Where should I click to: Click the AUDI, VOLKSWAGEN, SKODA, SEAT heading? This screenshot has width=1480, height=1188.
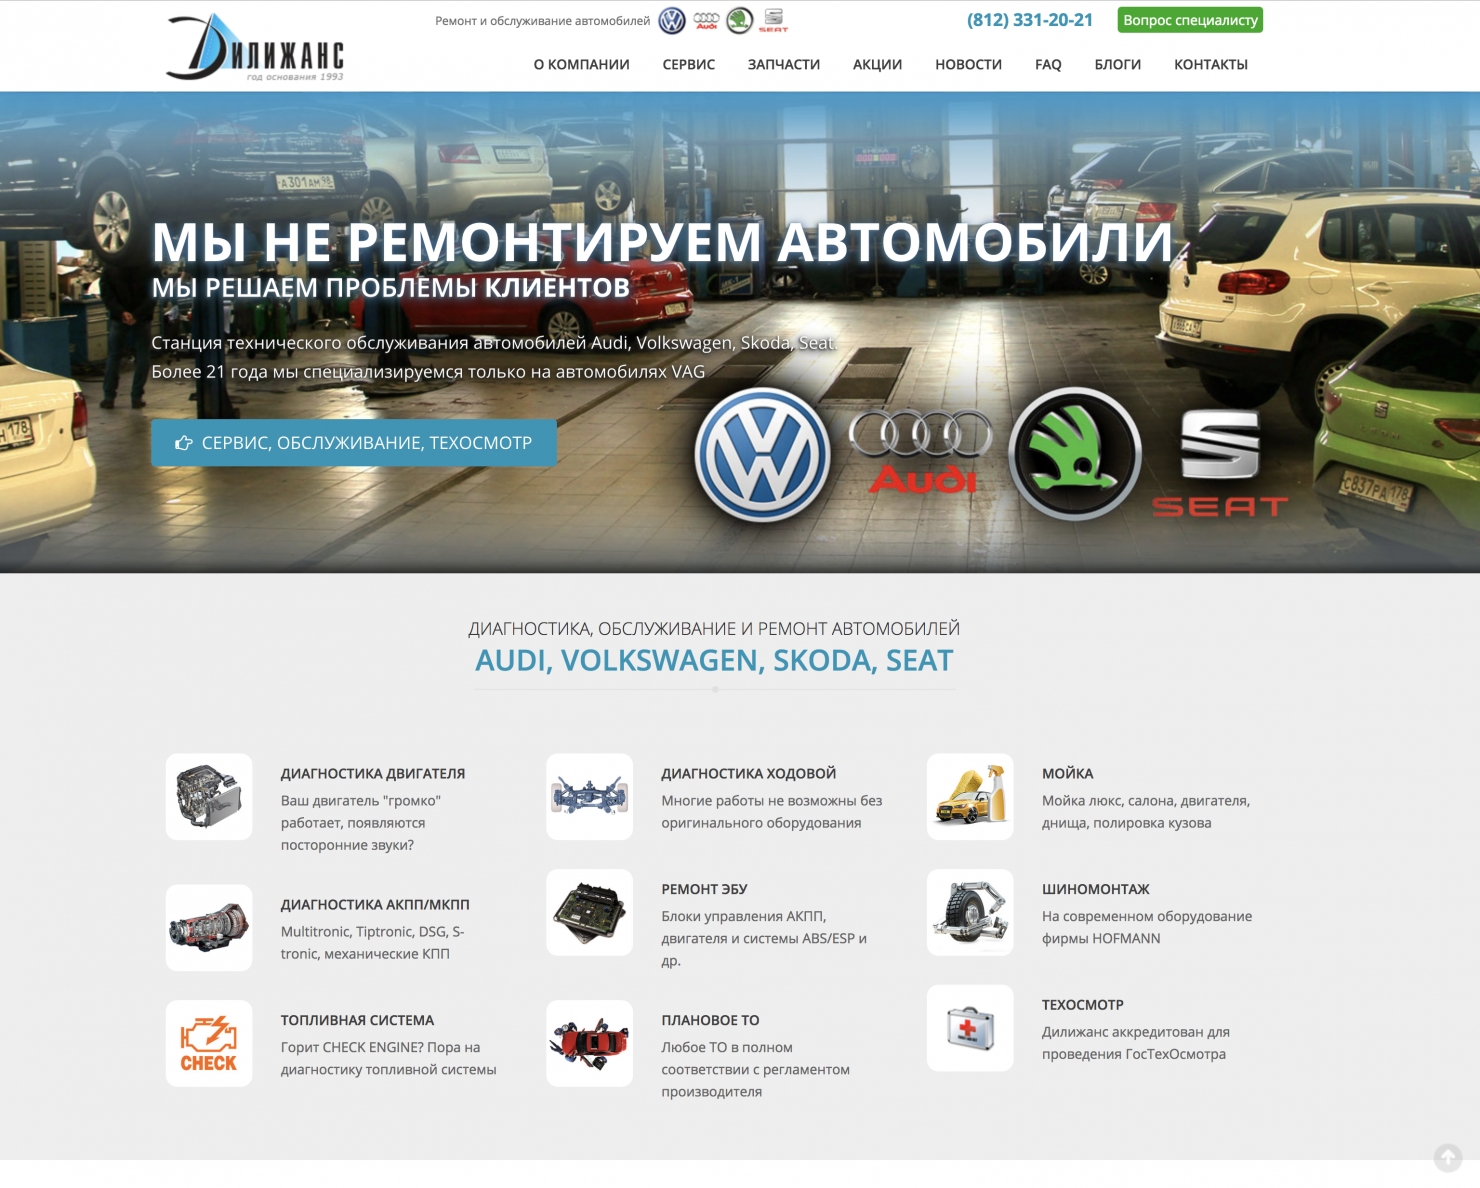(x=714, y=660)
